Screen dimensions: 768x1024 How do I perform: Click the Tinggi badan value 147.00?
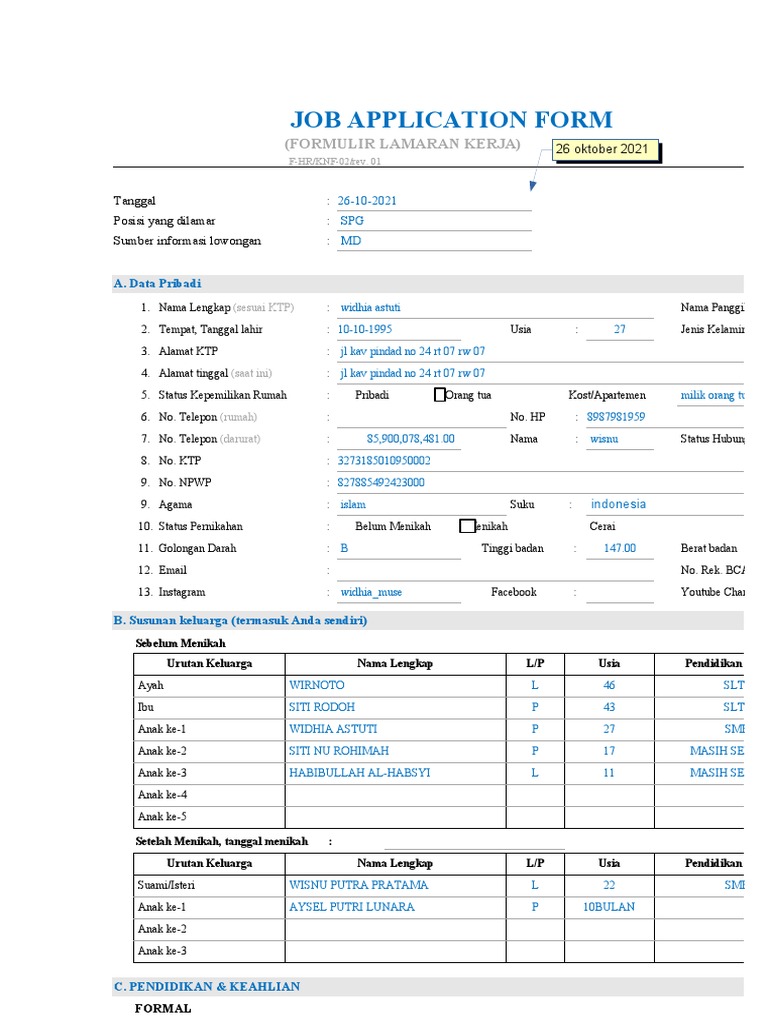click(x=620, y=549)
